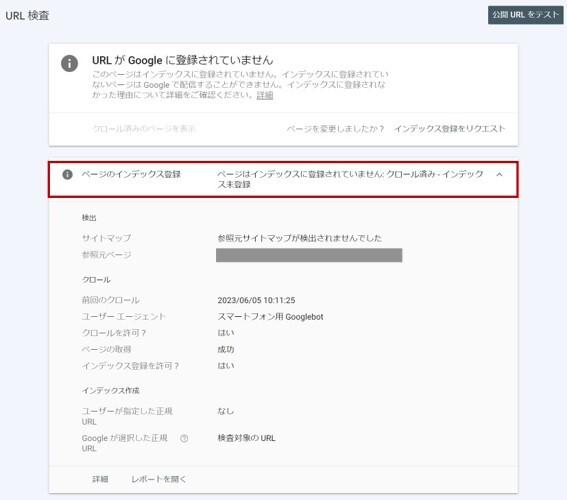
Task: Click the ユーザー エージェント label
Action: [x=124, y=317]
